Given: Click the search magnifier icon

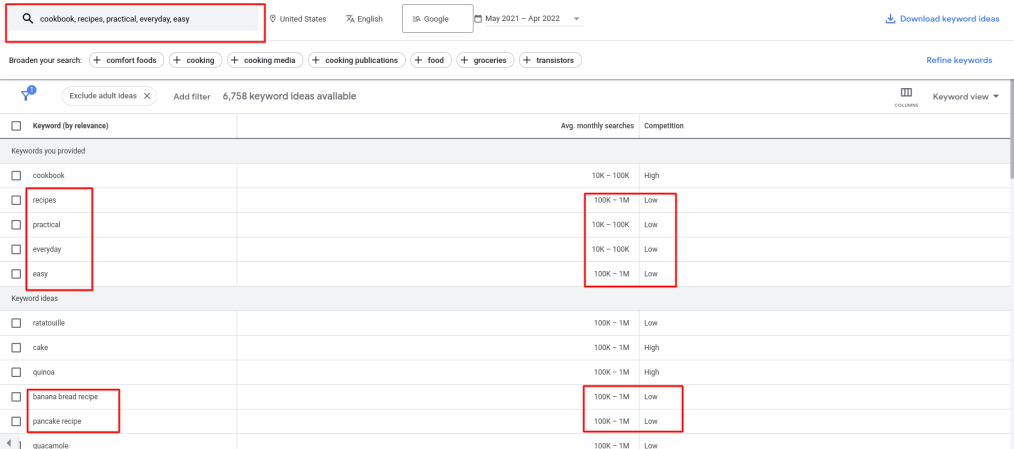Looking at the screenshot, I should pyautogui.click(x=27, y=19).
